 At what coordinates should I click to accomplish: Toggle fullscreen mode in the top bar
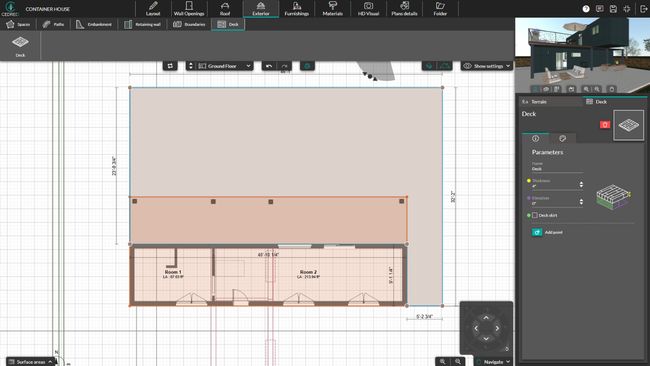[627, 9]
